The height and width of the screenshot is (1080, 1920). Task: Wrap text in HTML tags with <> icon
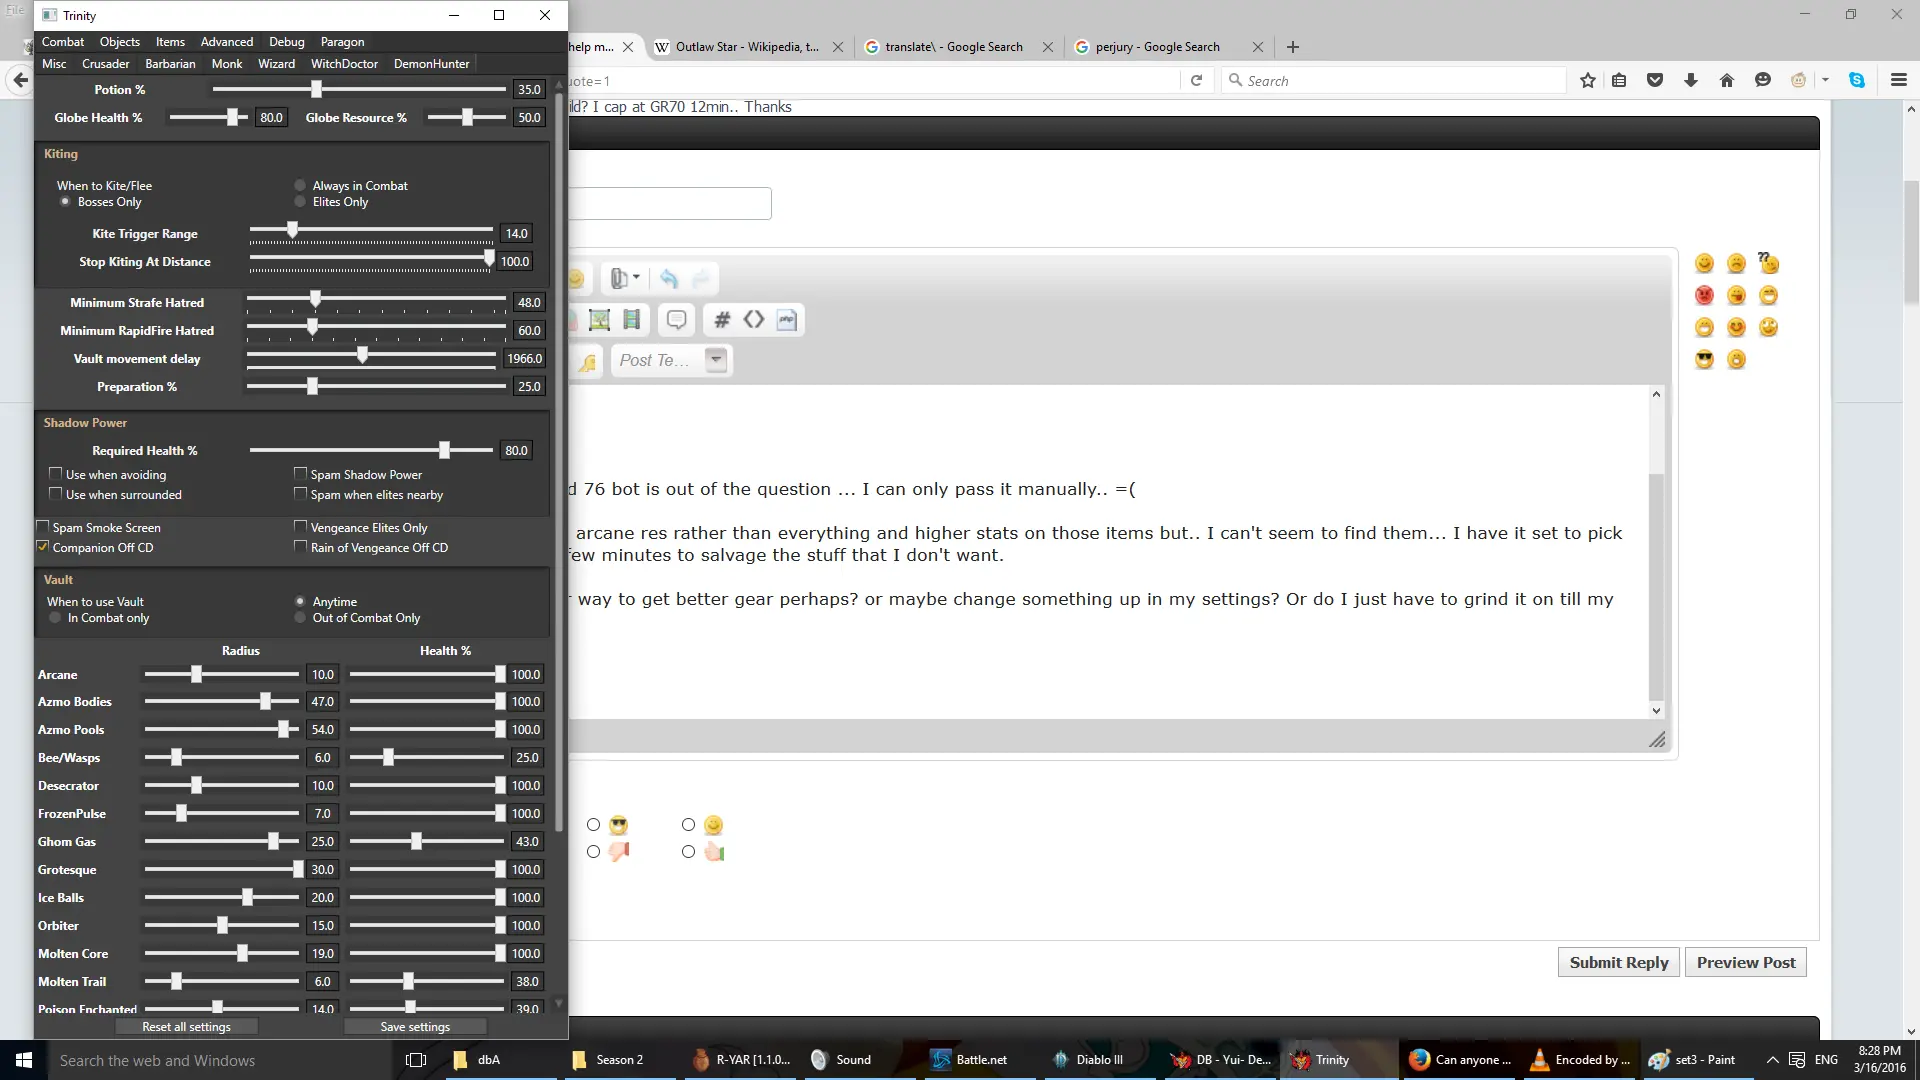754,320
